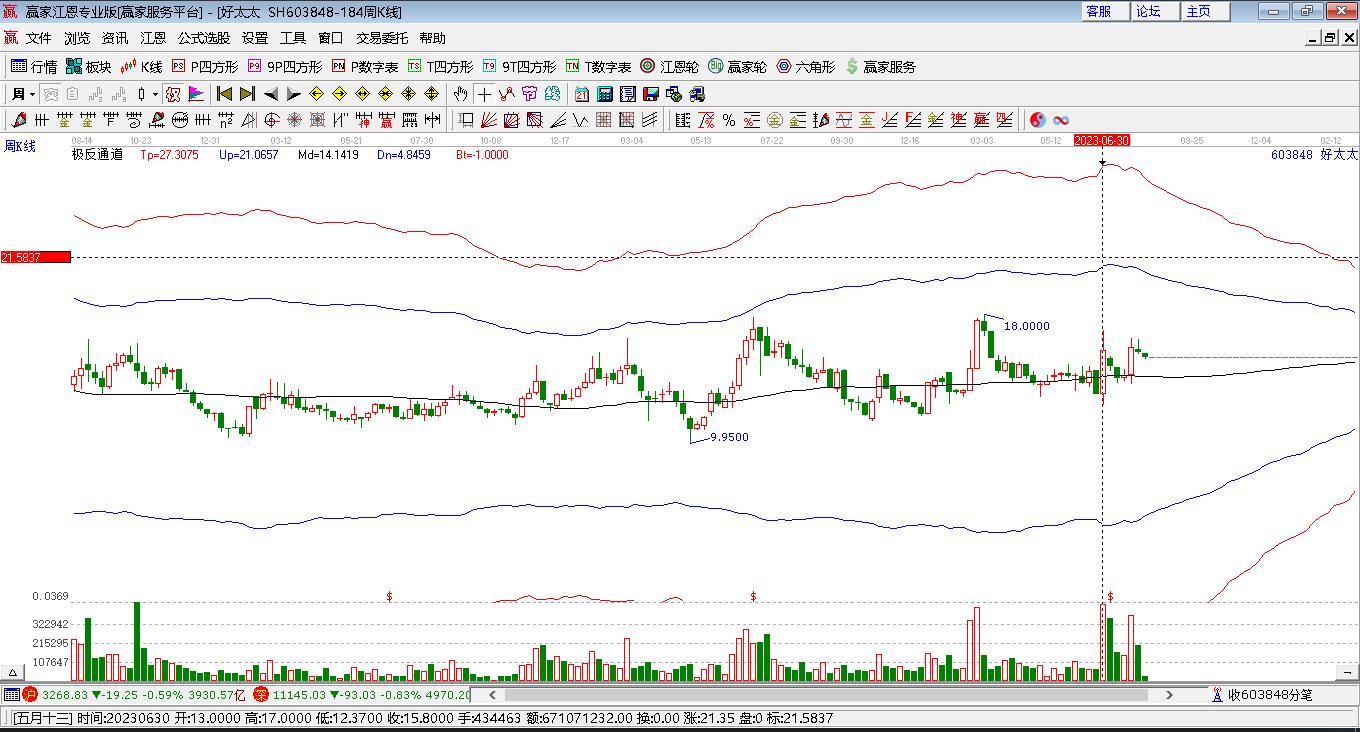Screen dimensions: 1360x732
Task: Click the 18.0000 high price label
Action: pos(1027,326)
